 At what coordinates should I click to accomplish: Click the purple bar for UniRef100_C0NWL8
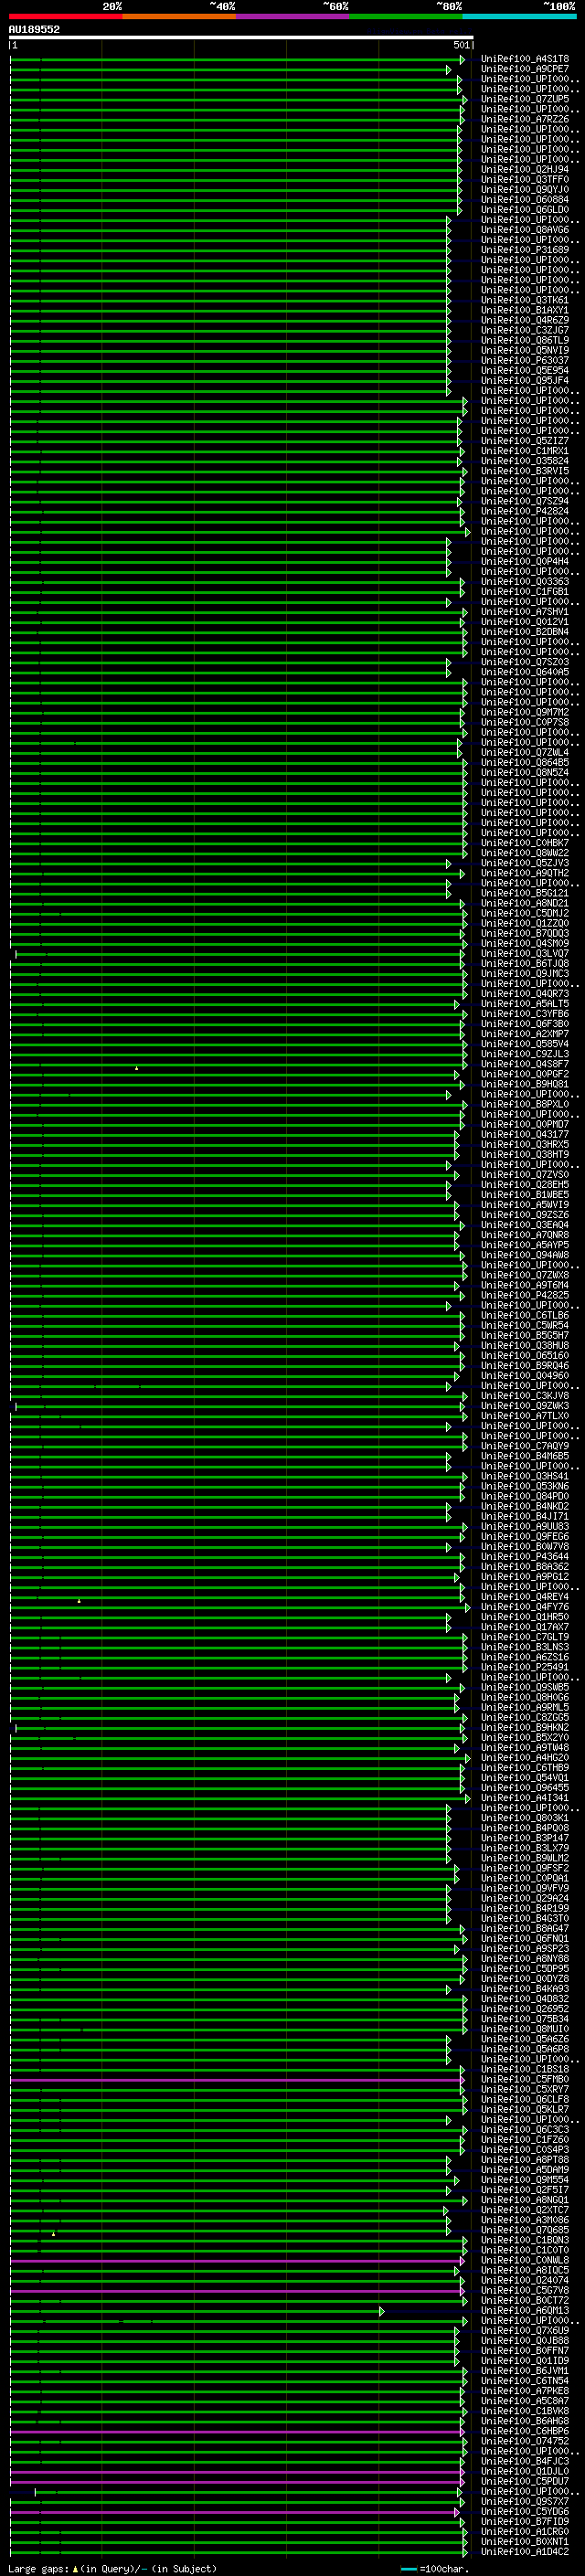click(x=237, y=2260)
